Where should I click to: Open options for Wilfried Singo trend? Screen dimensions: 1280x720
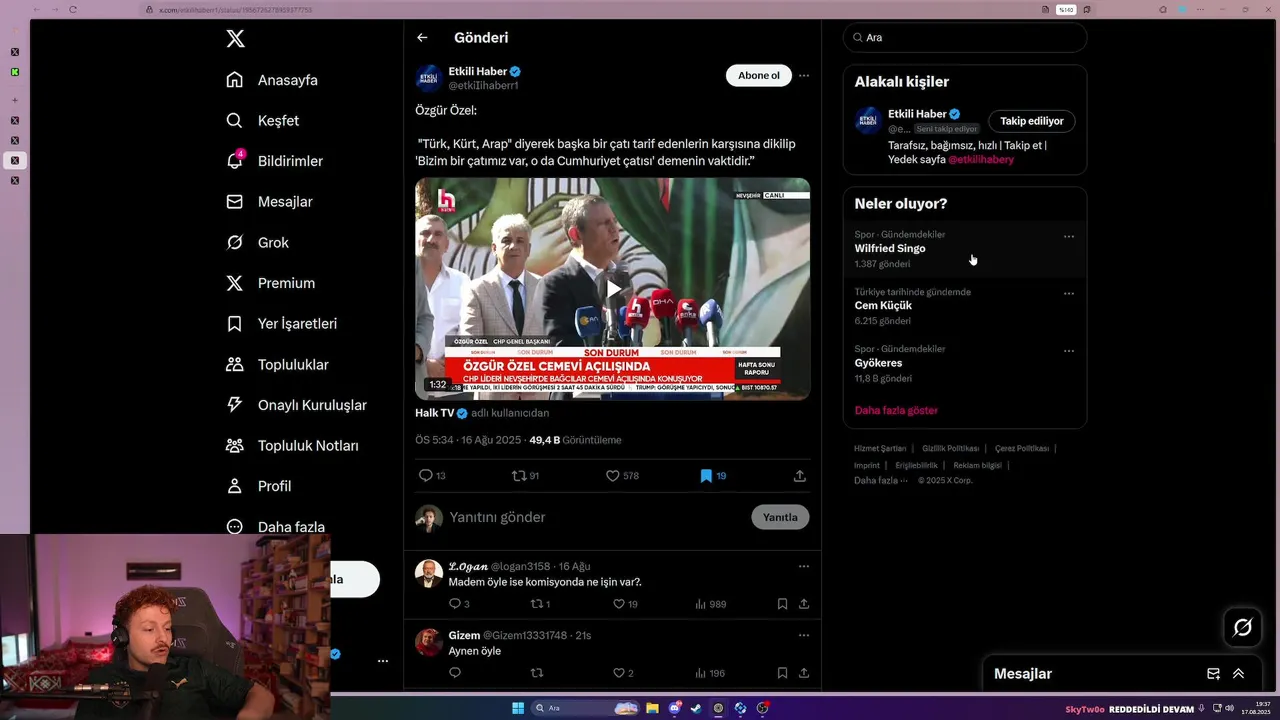(x=1069, y=237)
